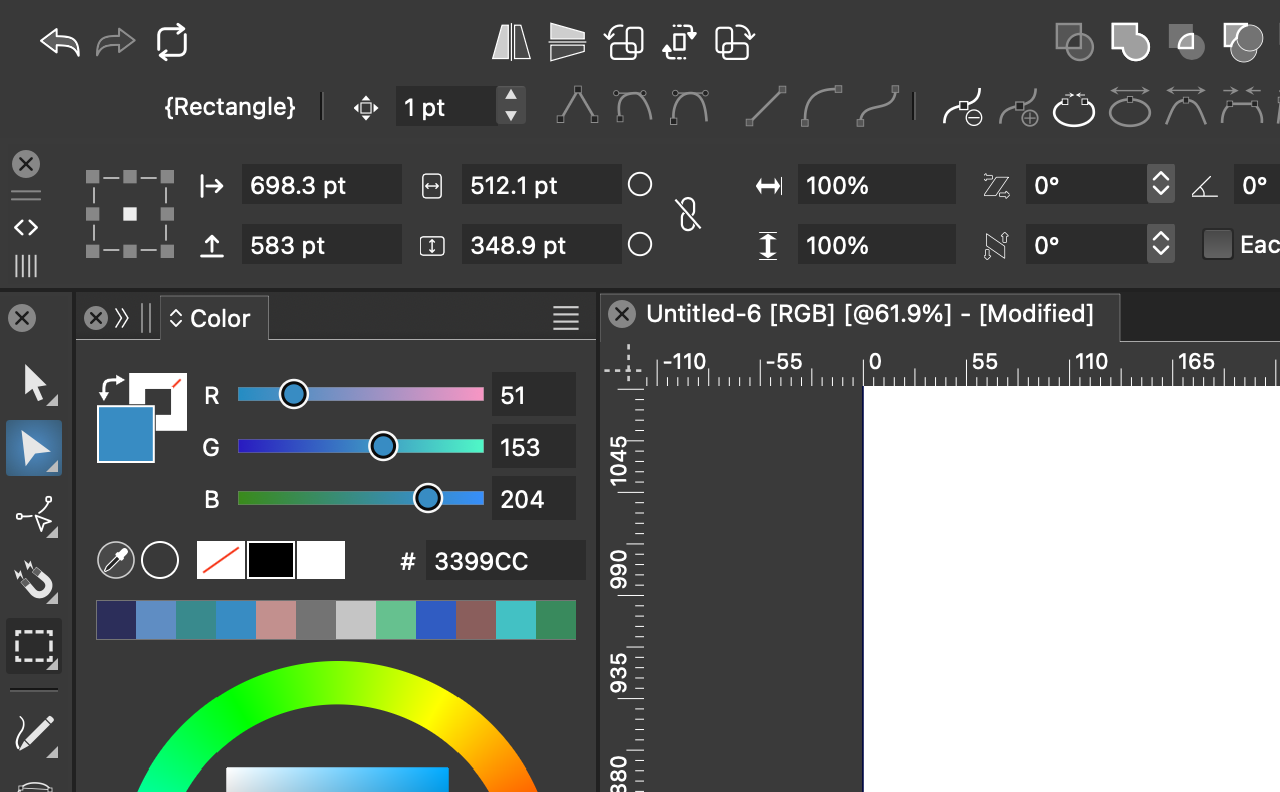
Task: Select the circle radio next to width field
Action: click(640, 185)
